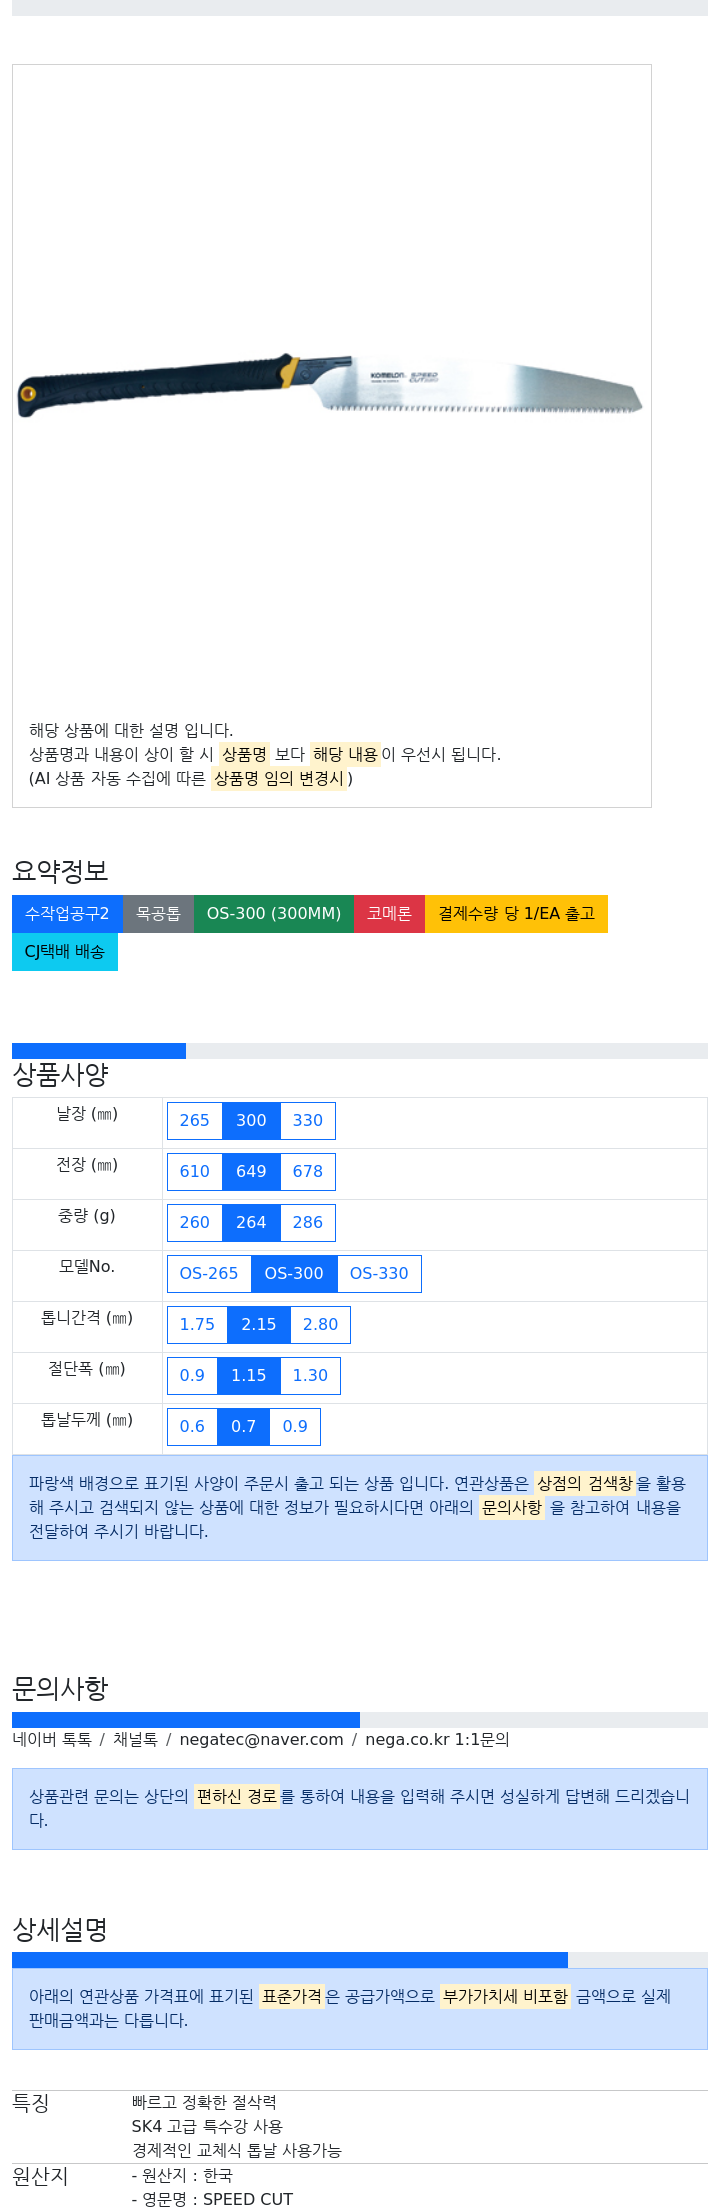720x2212 pixels.
Task: Click the 결제수량 당 1/EA 출고 yellow tag
Action: [x=516, y=914]
